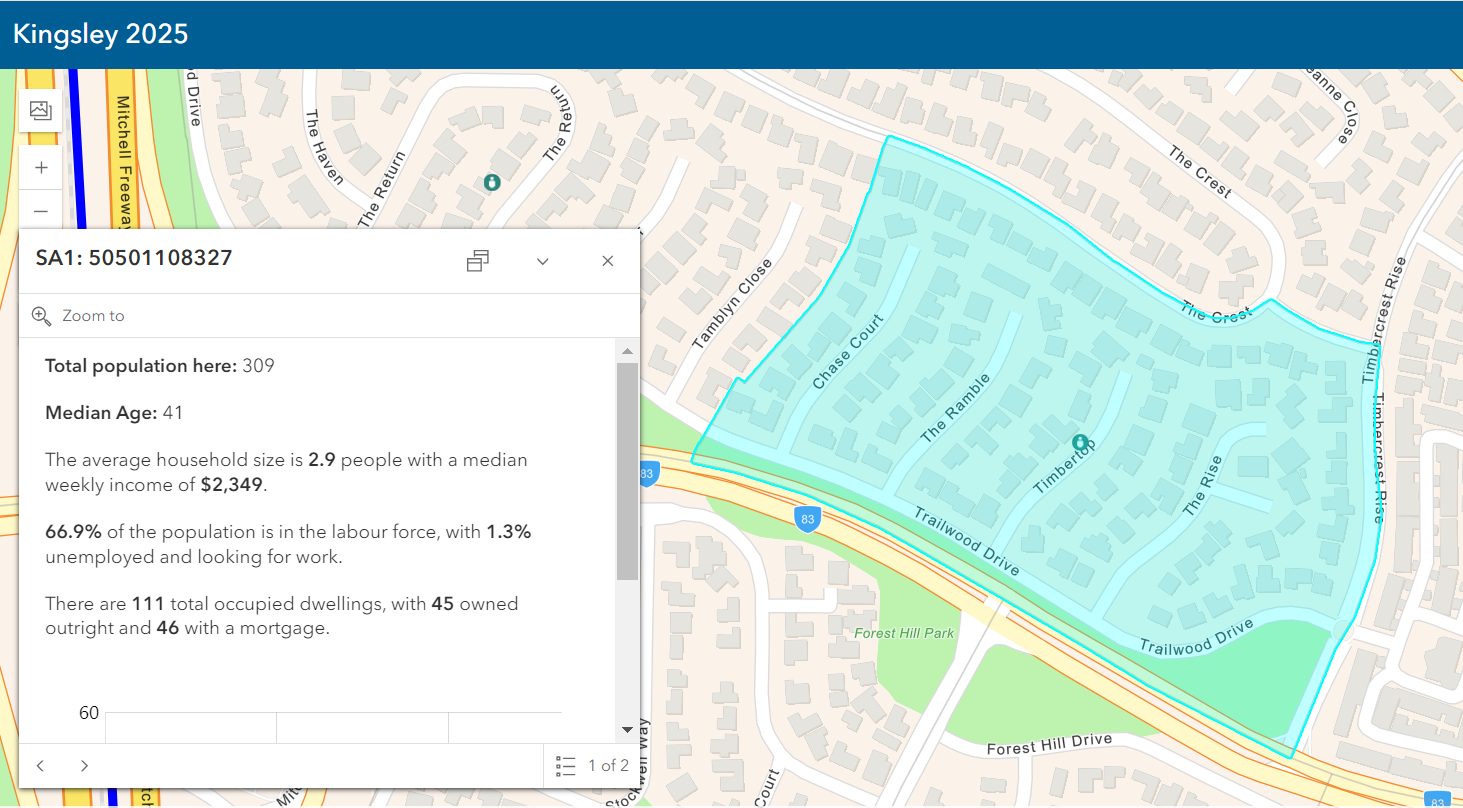Click the Kingsley 2025 title

[100, 34]
